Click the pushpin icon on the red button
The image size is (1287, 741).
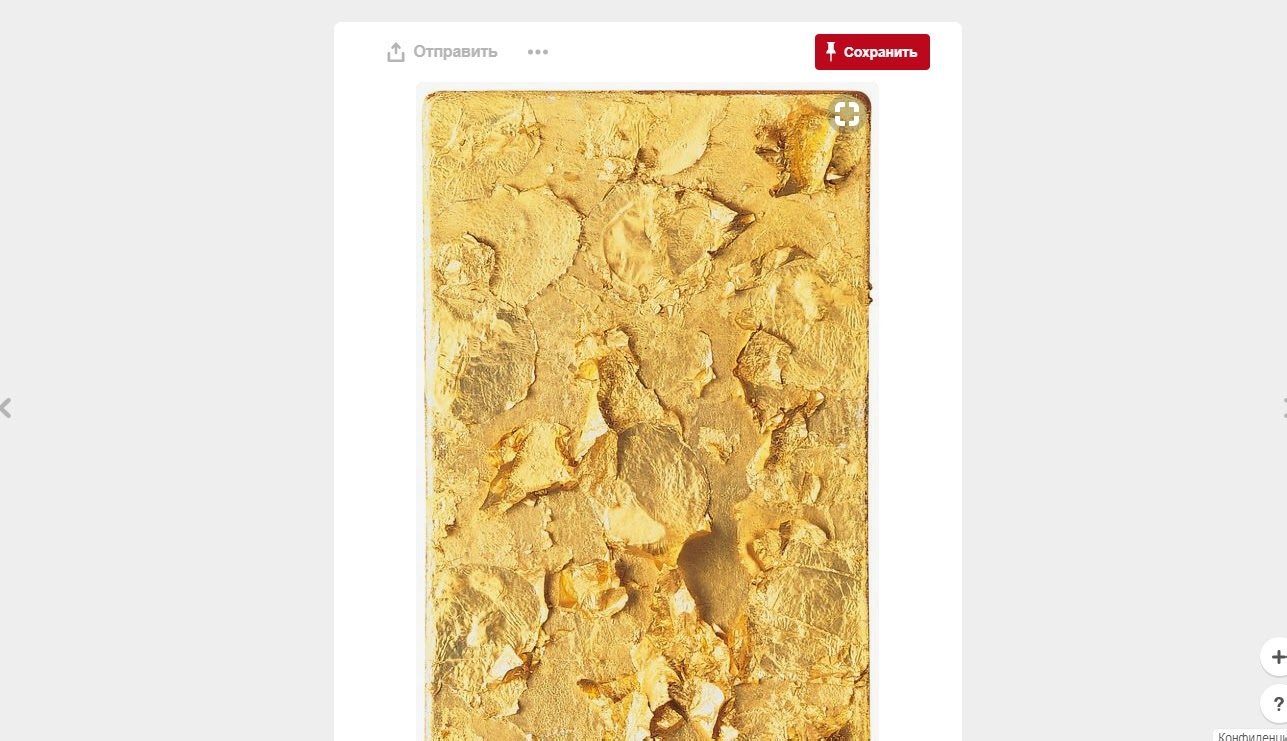click(x=831, y=52)
